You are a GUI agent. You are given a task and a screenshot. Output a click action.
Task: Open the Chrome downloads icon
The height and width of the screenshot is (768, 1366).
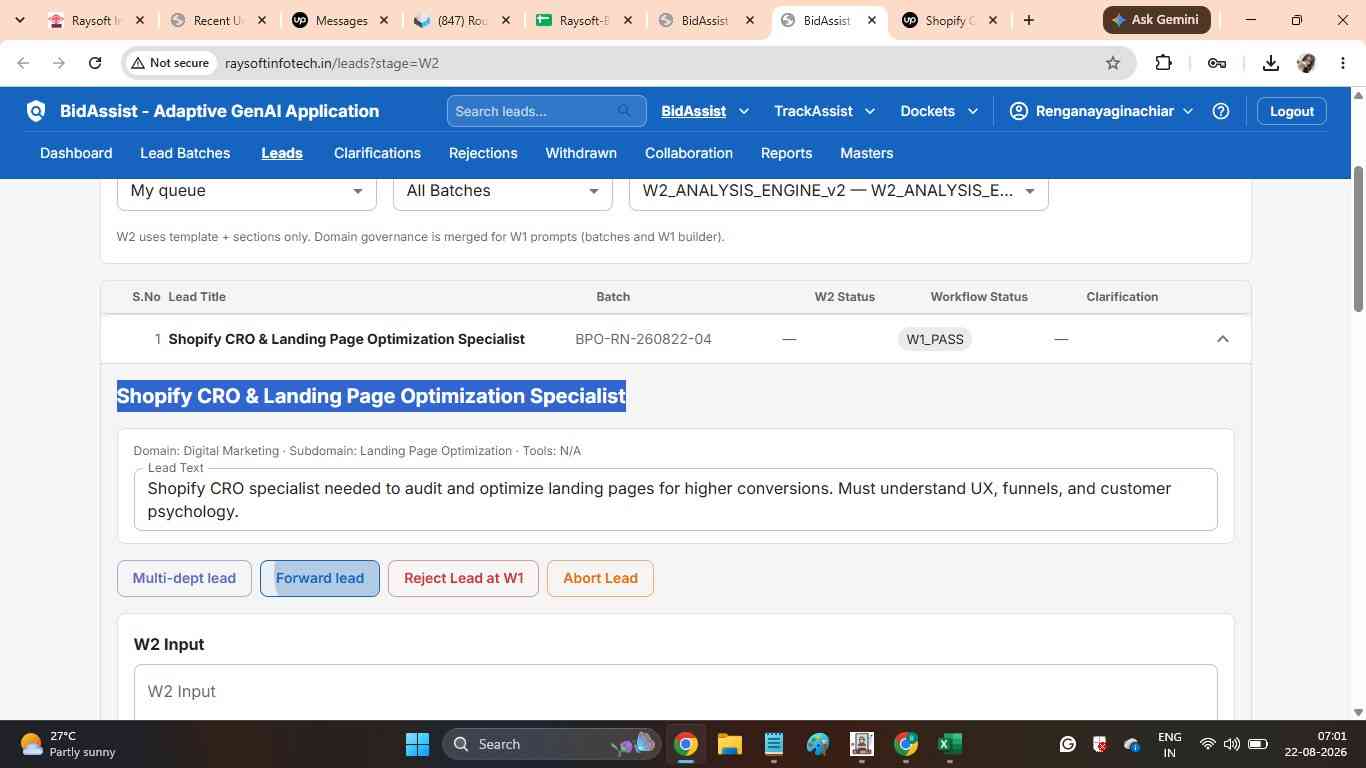coord(1270,63)
